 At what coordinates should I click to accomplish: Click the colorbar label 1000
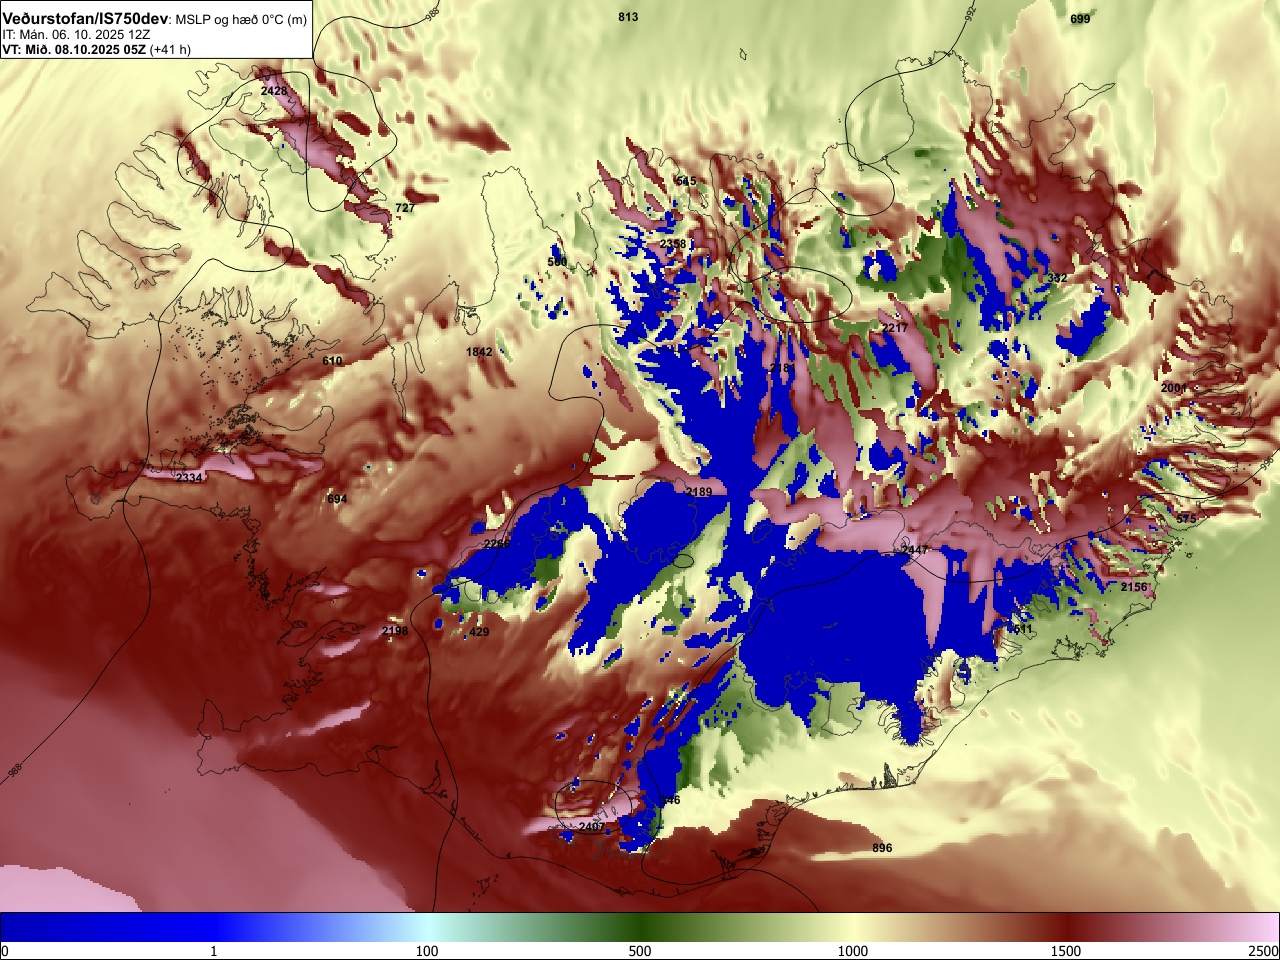[853, 951]
